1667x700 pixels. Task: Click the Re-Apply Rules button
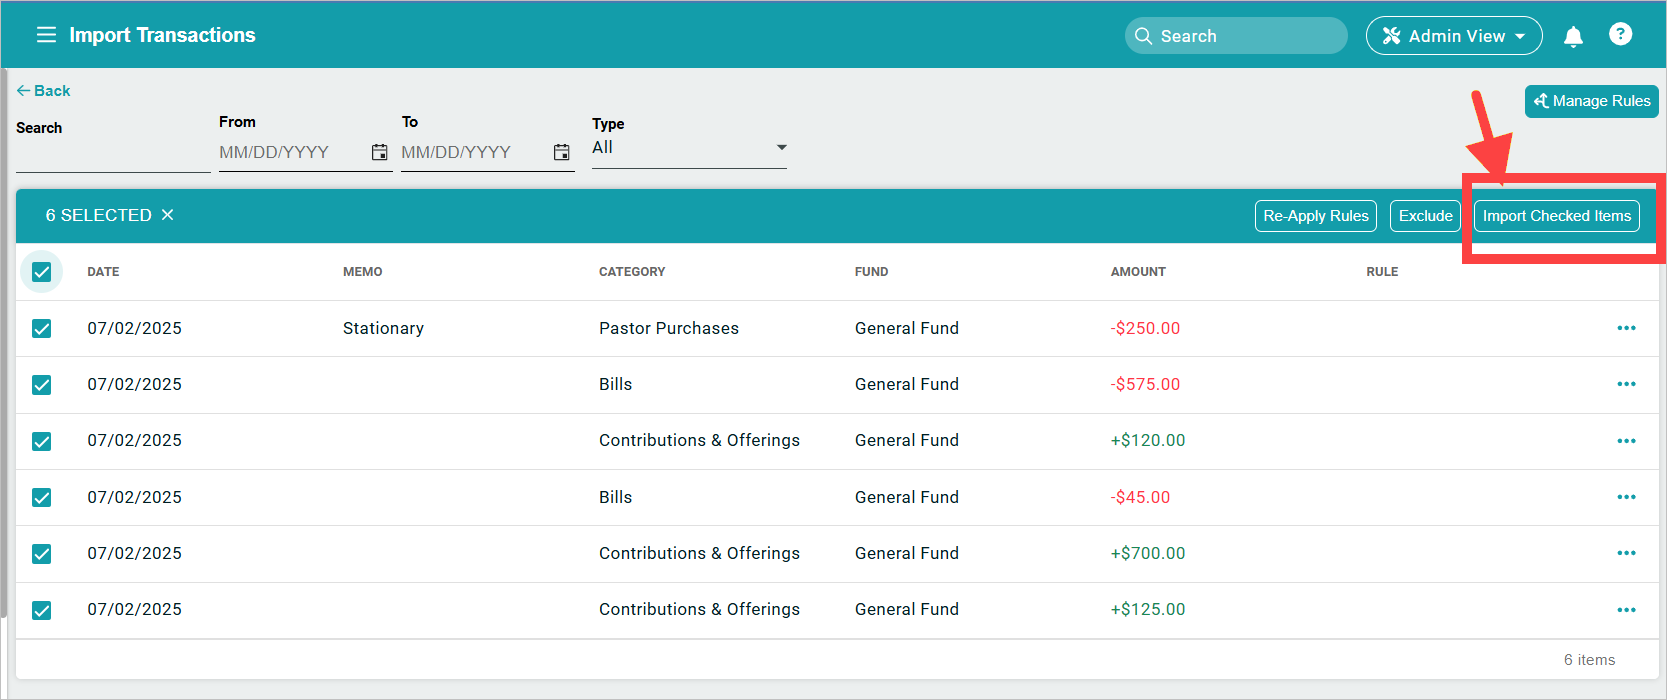pyautogui.click(x=1316, y=216)
